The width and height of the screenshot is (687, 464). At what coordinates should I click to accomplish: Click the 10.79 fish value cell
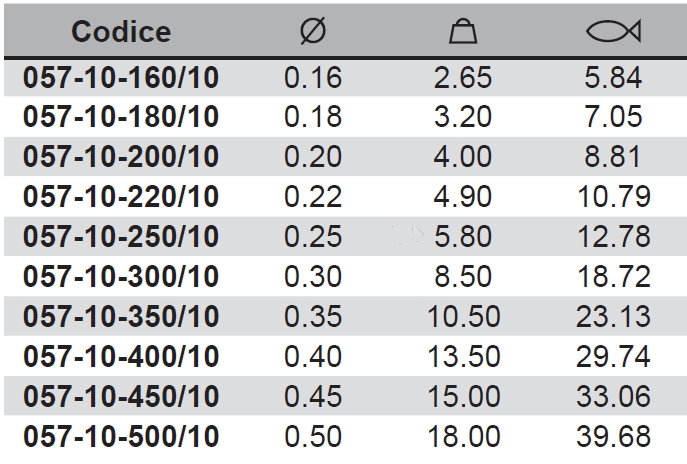[613, 197]
